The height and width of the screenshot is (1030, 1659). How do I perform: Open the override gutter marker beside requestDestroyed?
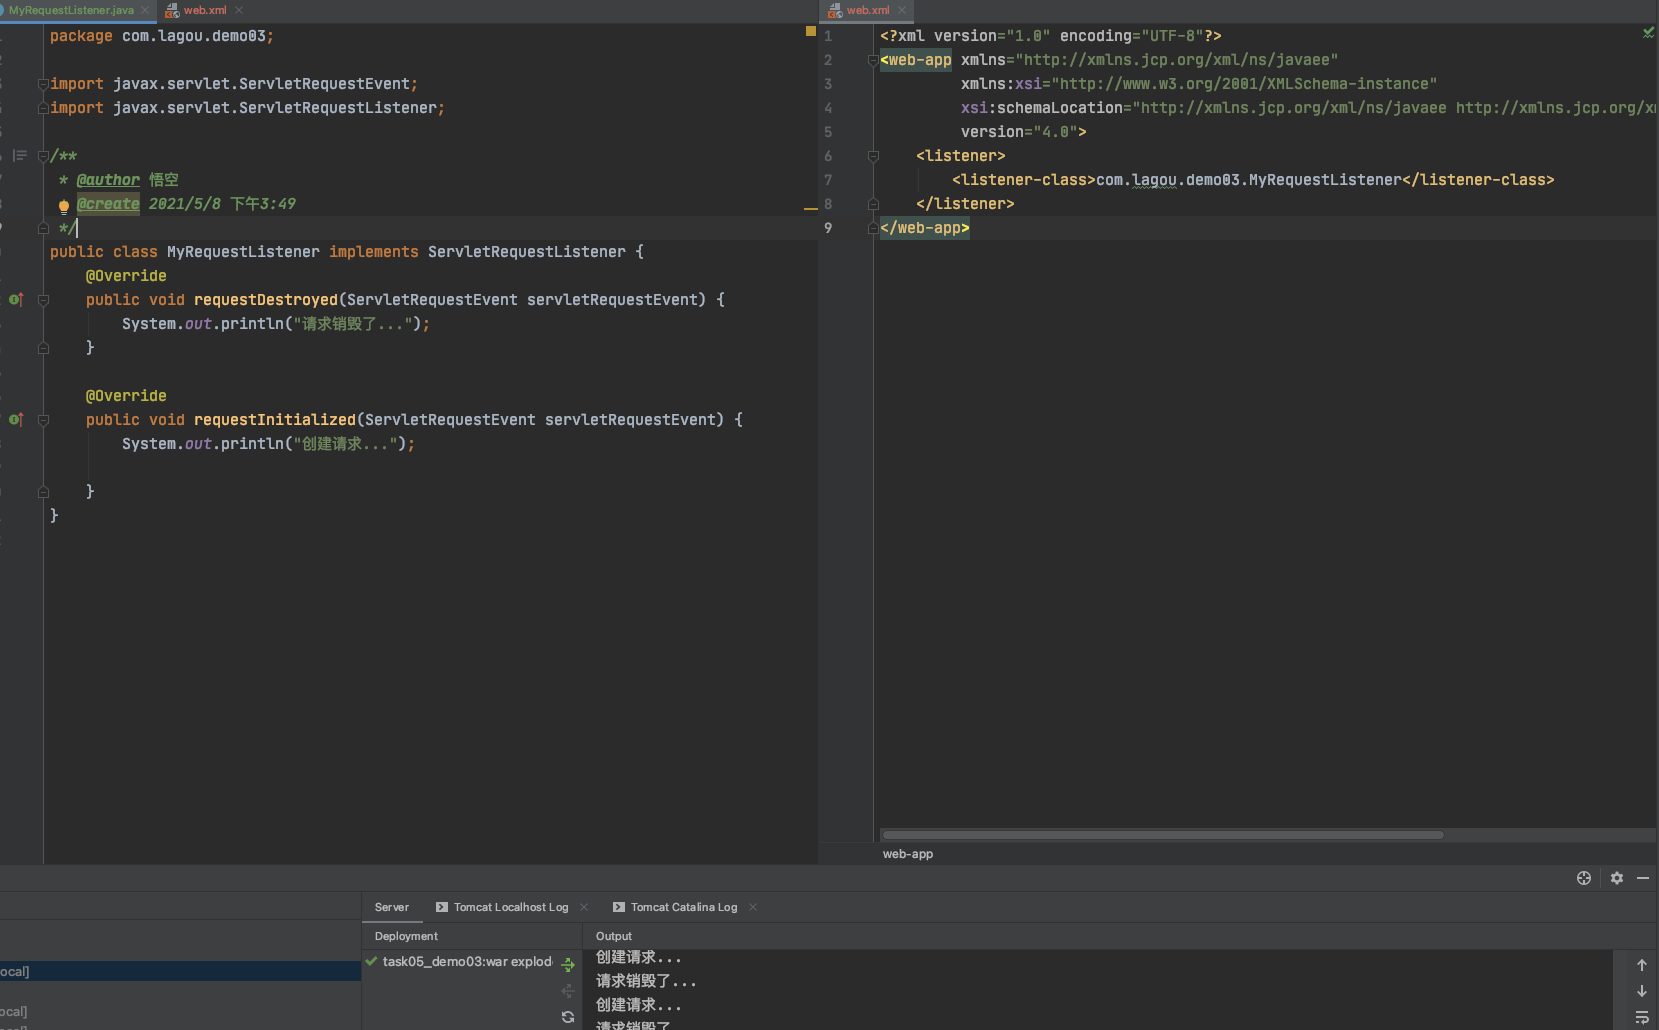click(x=16, y=300)
